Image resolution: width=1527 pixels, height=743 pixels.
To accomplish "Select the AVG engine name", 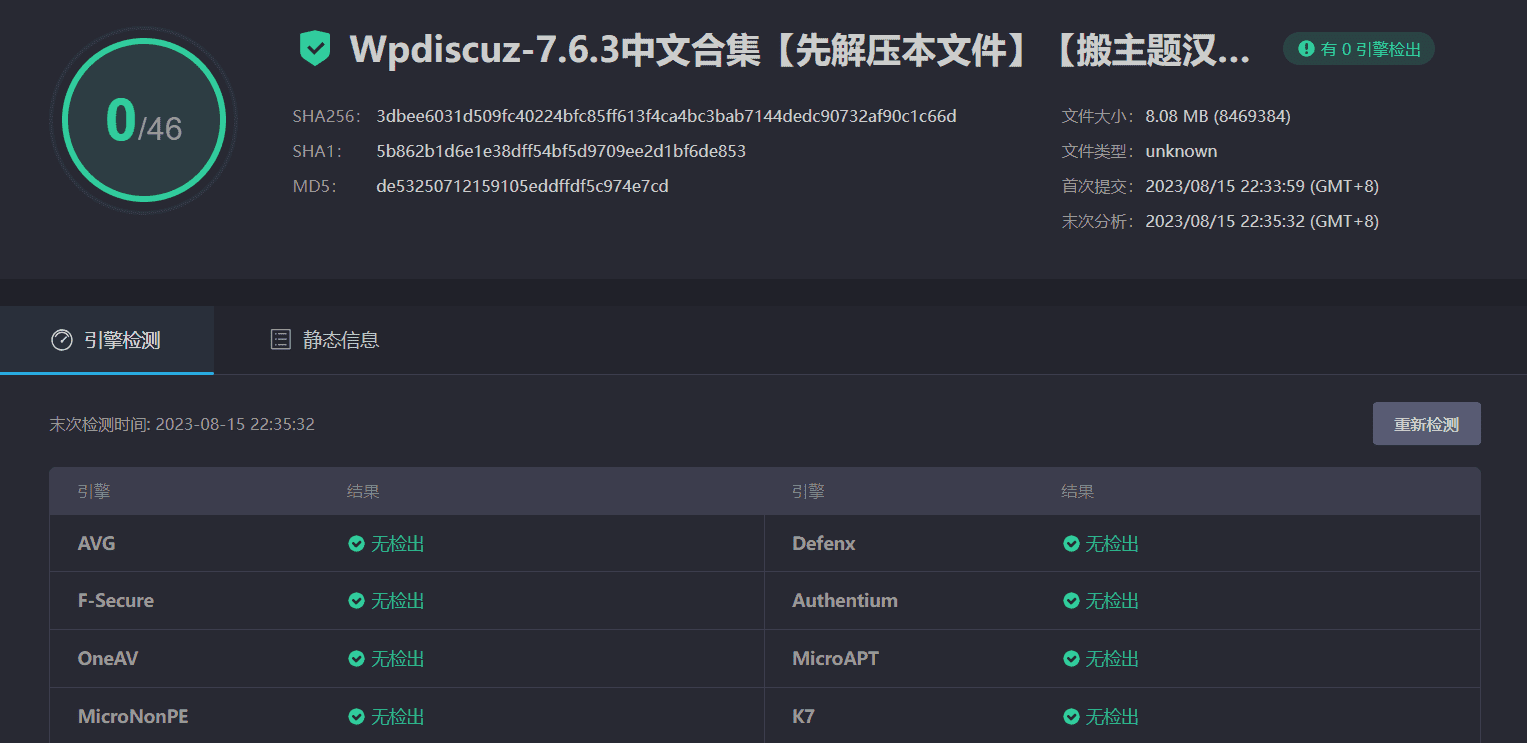I will pyautogui.click(x=97, y=544).
